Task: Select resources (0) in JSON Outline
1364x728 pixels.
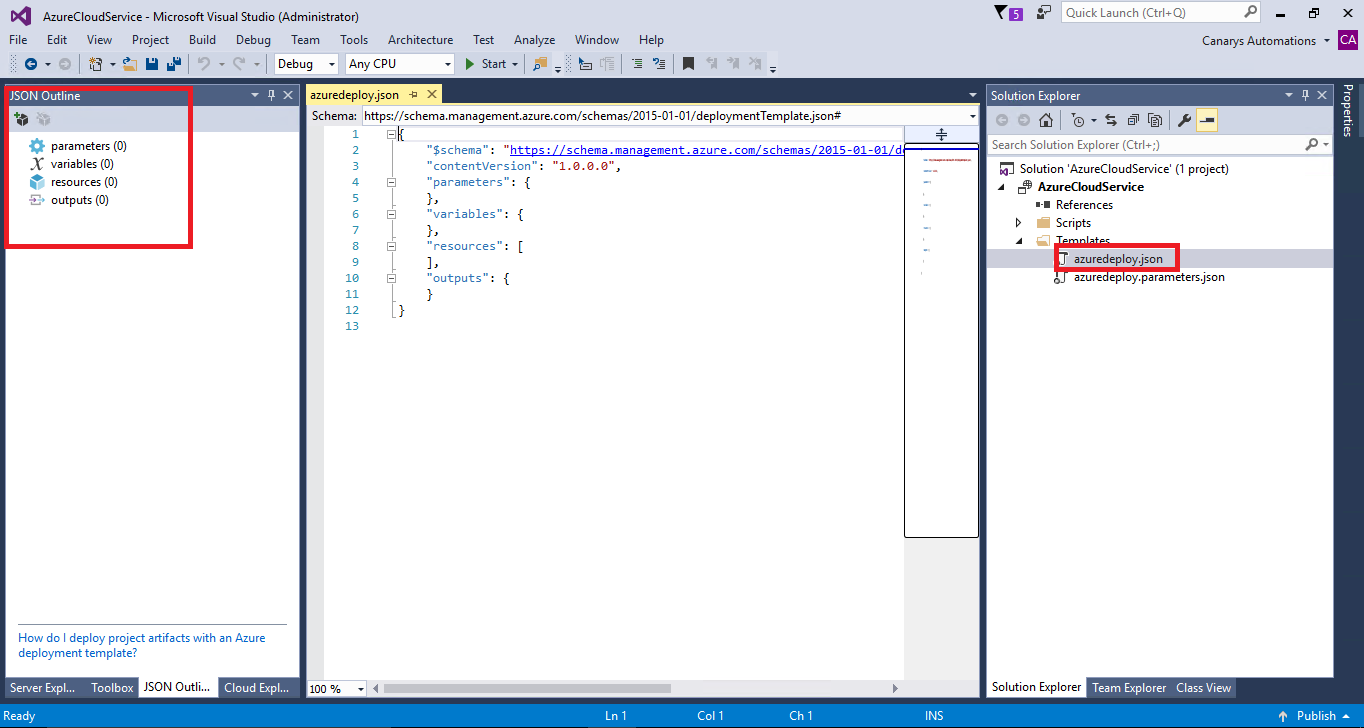Action: [84, 182]
